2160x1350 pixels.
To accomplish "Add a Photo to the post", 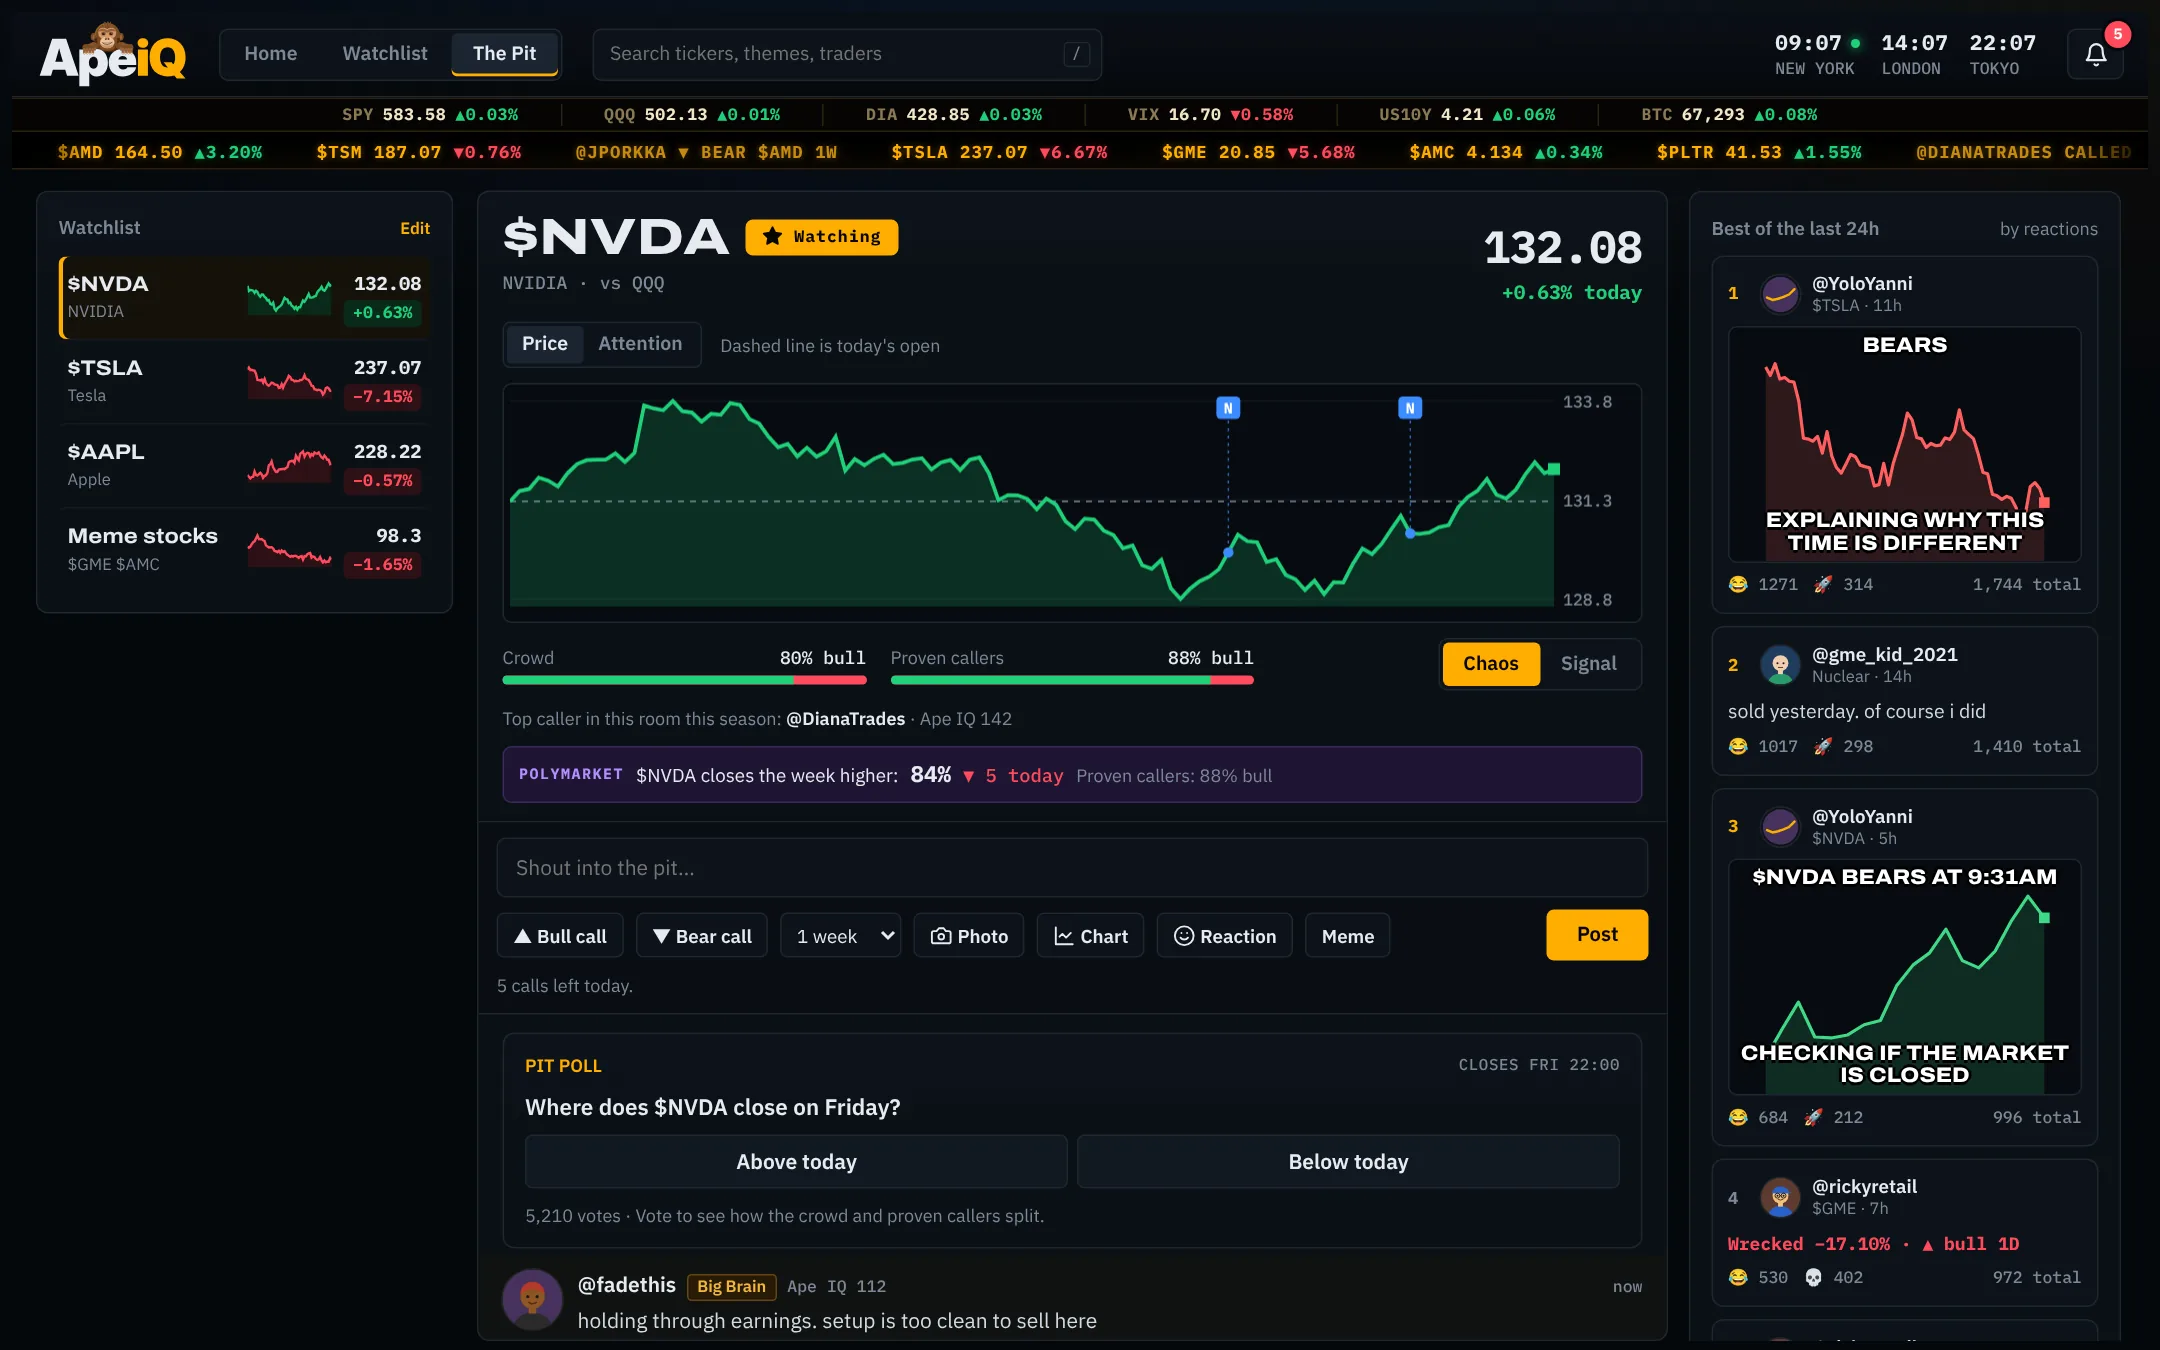I will pos(969,936).
